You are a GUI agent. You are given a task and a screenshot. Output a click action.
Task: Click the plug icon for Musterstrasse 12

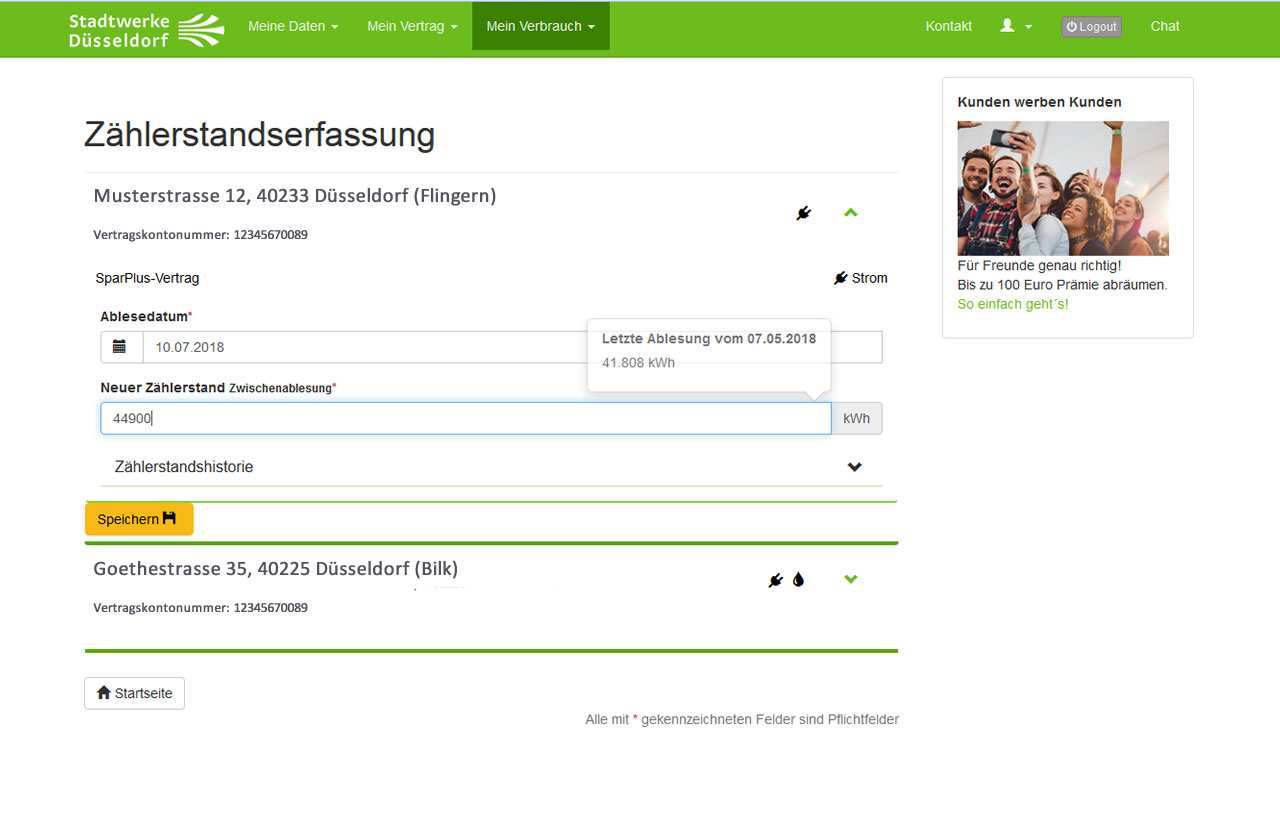[803, 213]
